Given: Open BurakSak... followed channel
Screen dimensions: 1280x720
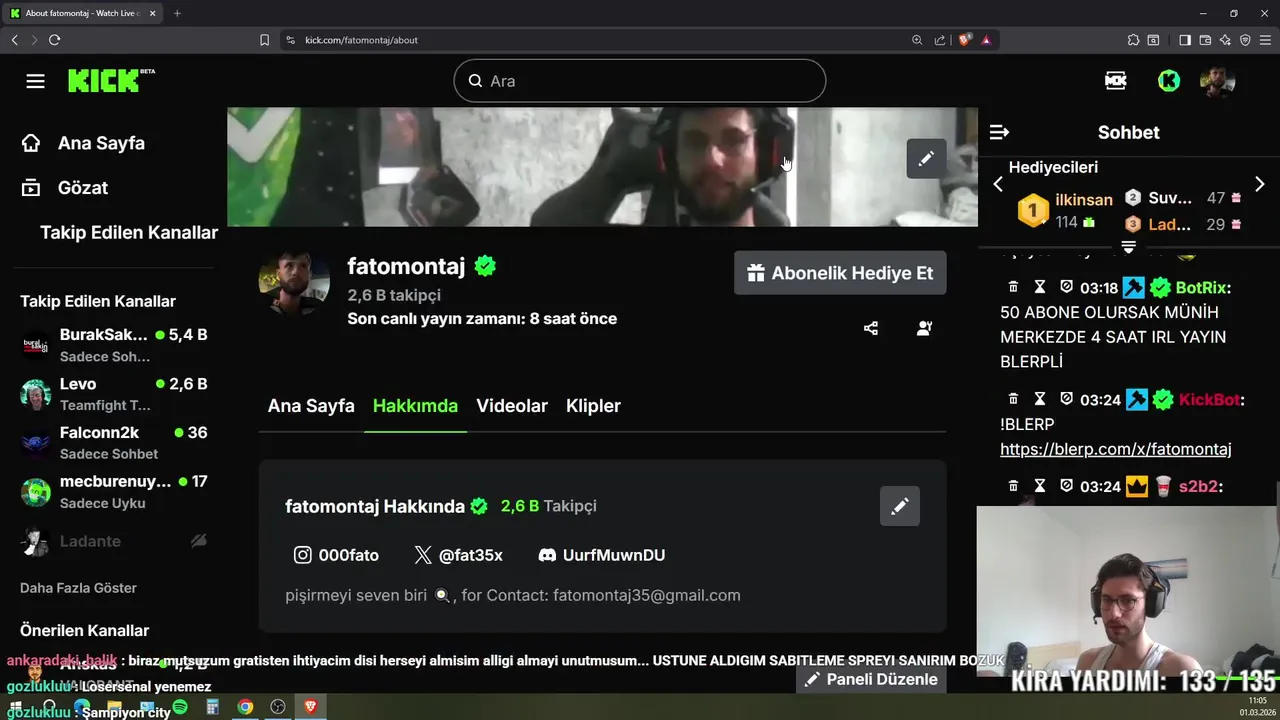Looking at the screenshot, I should tap(114, 345).
